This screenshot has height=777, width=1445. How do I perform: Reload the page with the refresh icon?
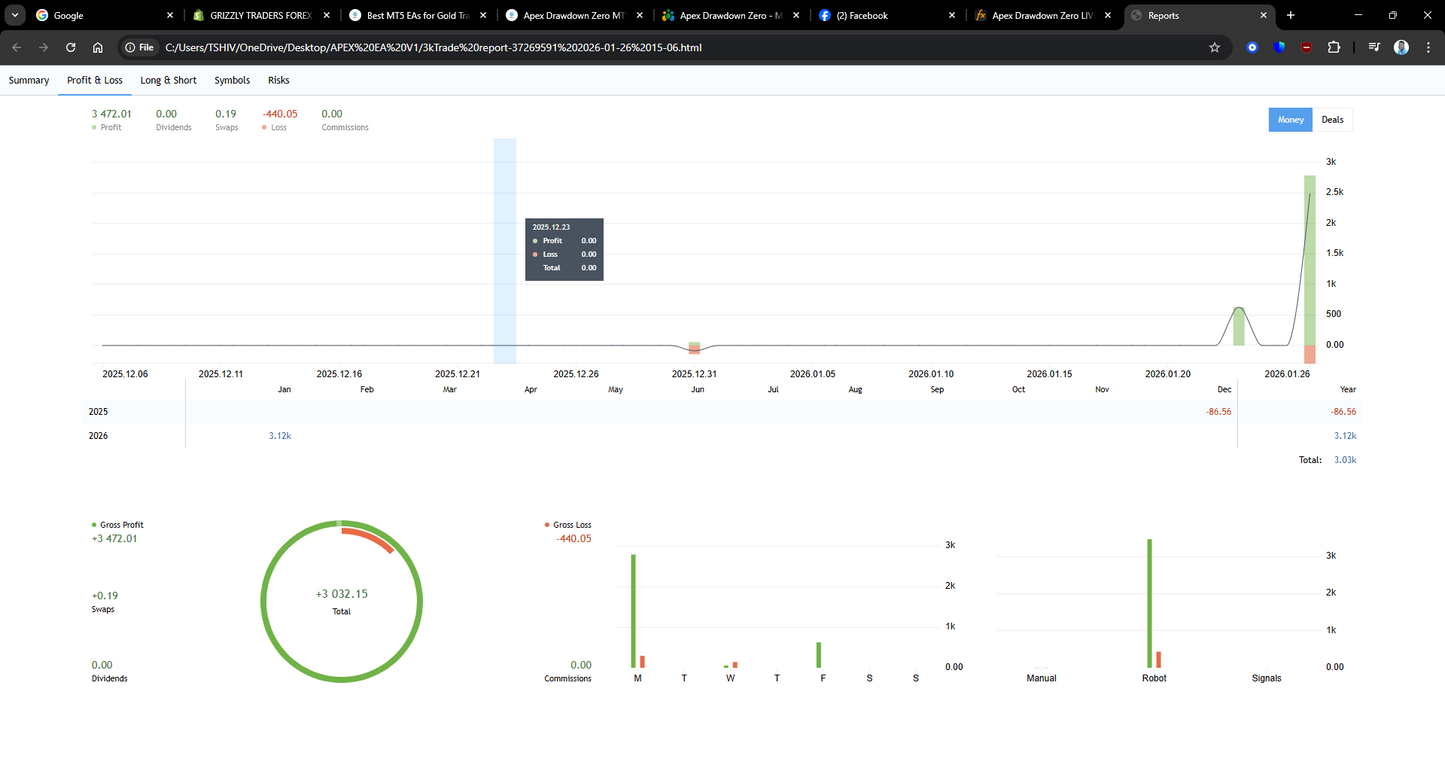[70, 47]
